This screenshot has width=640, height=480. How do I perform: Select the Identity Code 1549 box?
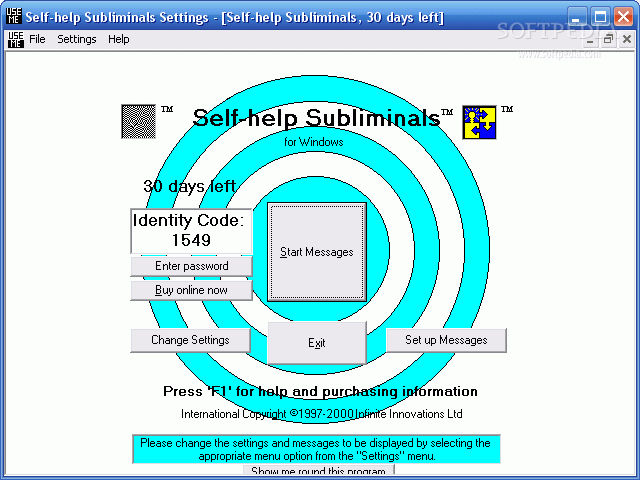coord(191,231)
